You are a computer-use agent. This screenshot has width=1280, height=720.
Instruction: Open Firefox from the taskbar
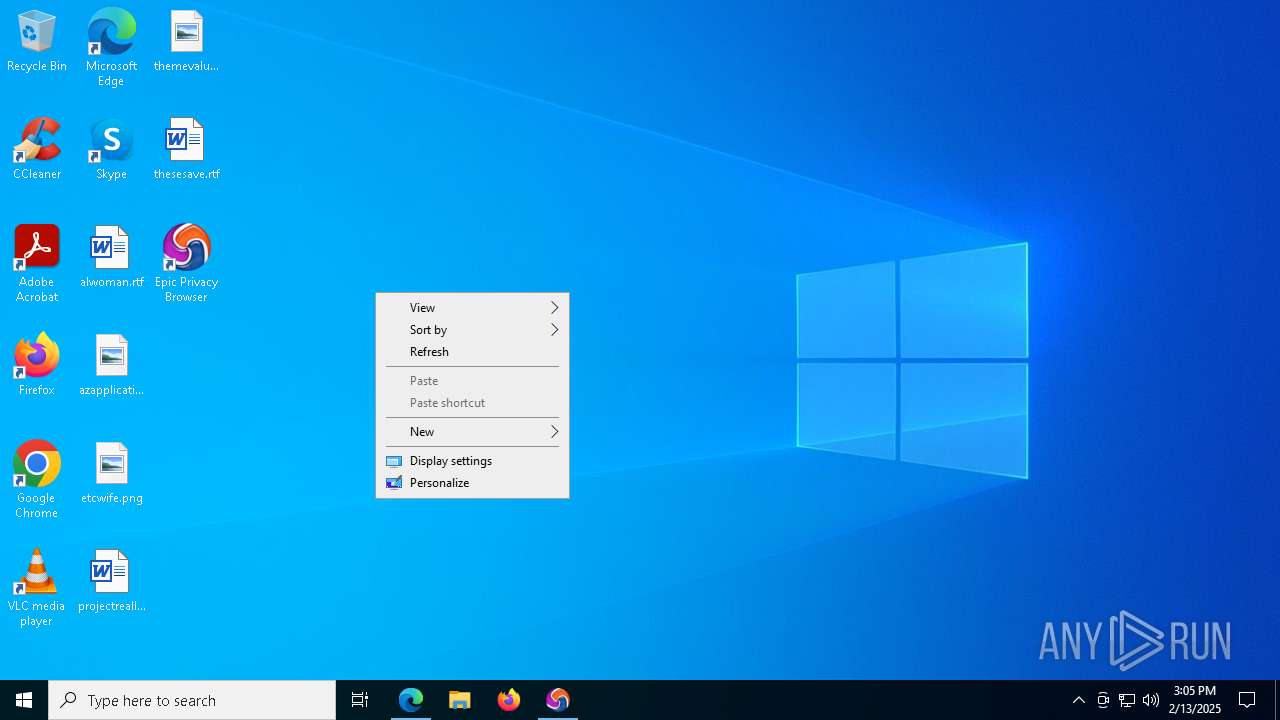tap(509, 700)
